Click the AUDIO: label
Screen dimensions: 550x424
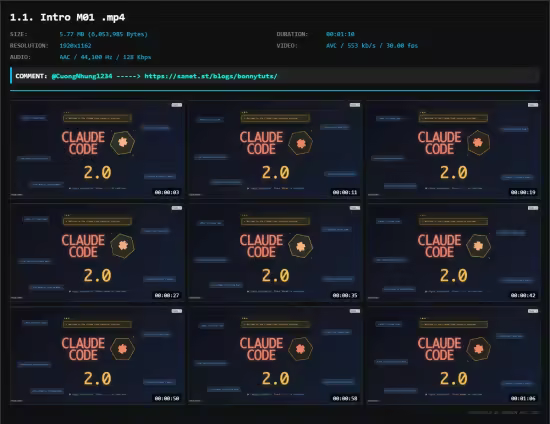(20, 57)
